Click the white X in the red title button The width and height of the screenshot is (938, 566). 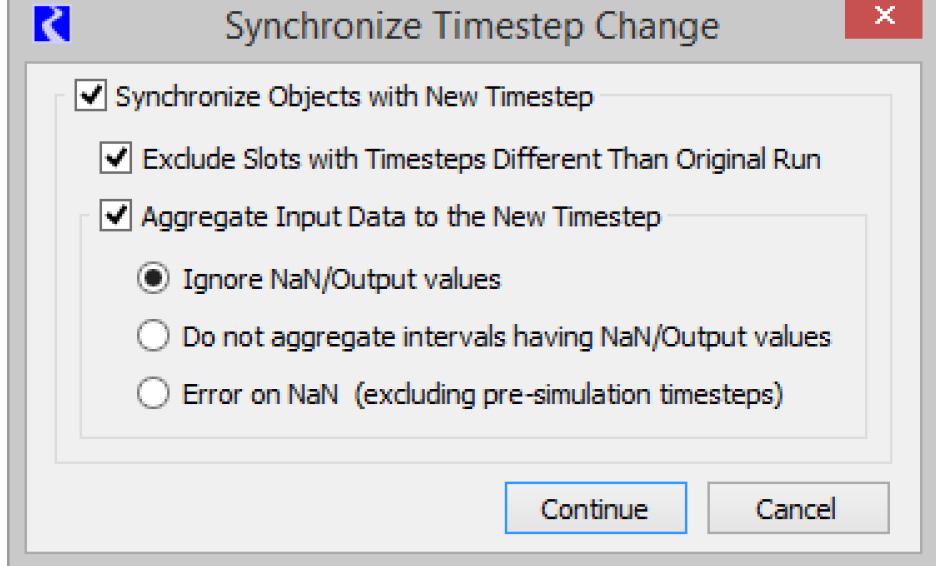(883, 17)
